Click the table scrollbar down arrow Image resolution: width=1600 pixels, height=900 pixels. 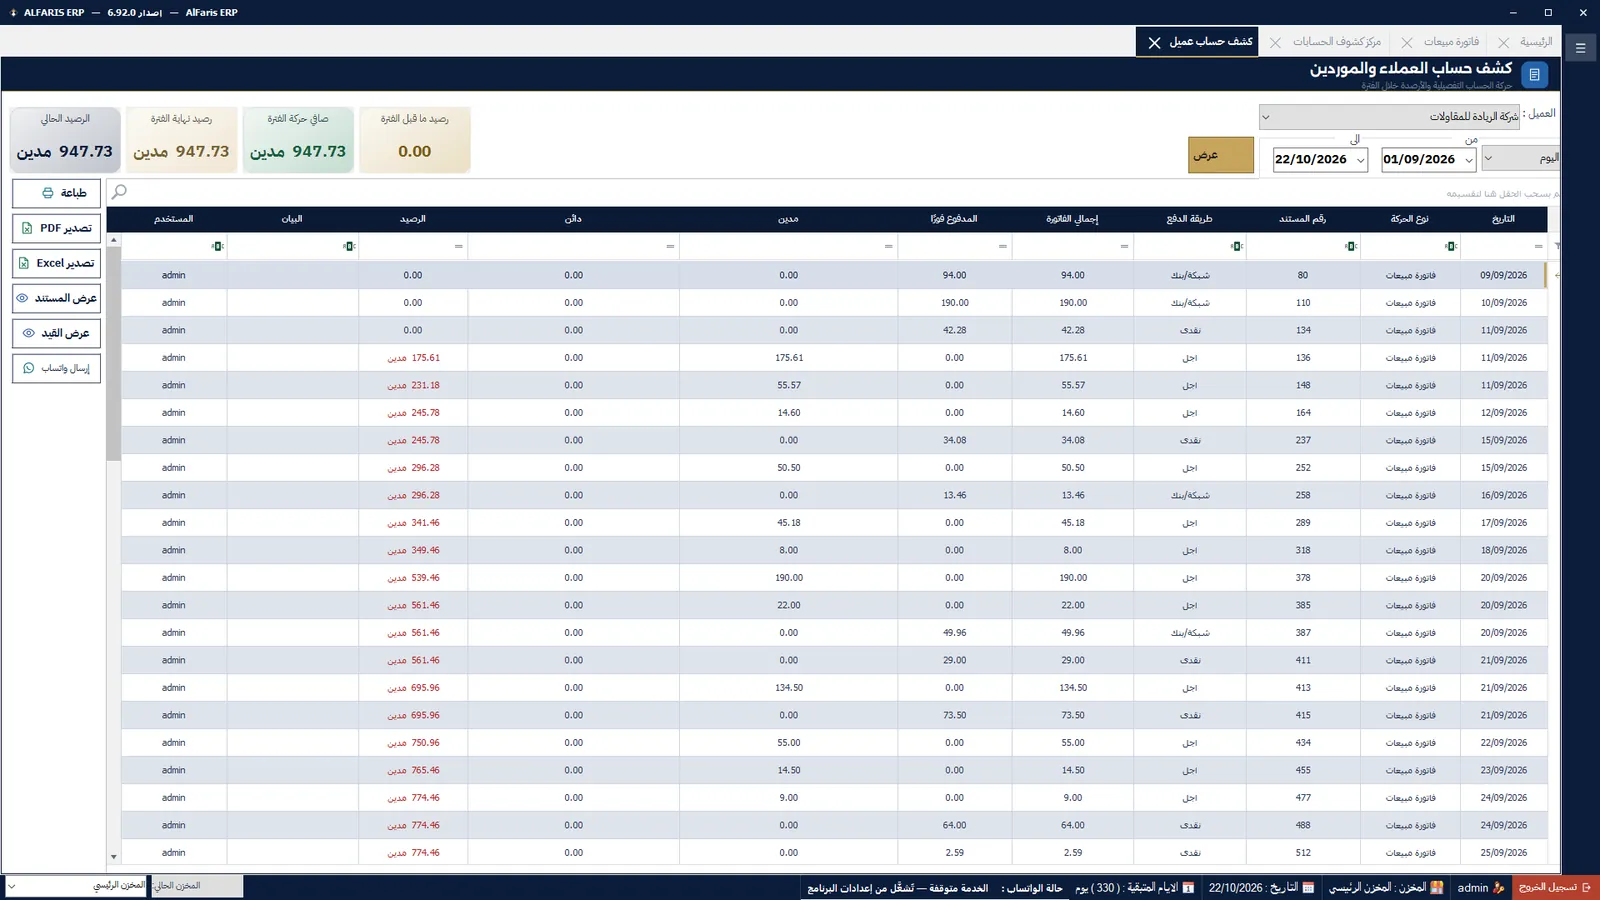click(114, 857)
